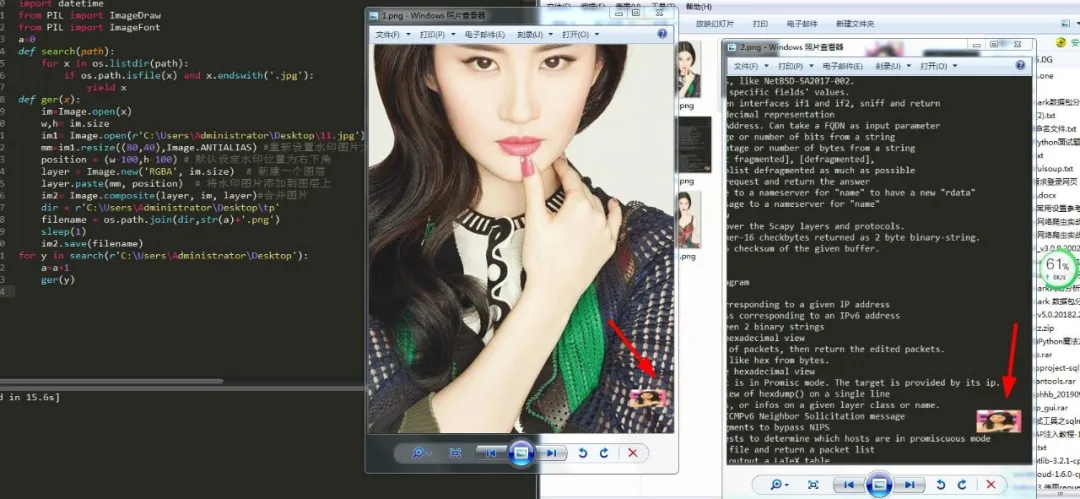
Task: Click 2.png viewer title bar icon
Action: coord(731,48)
